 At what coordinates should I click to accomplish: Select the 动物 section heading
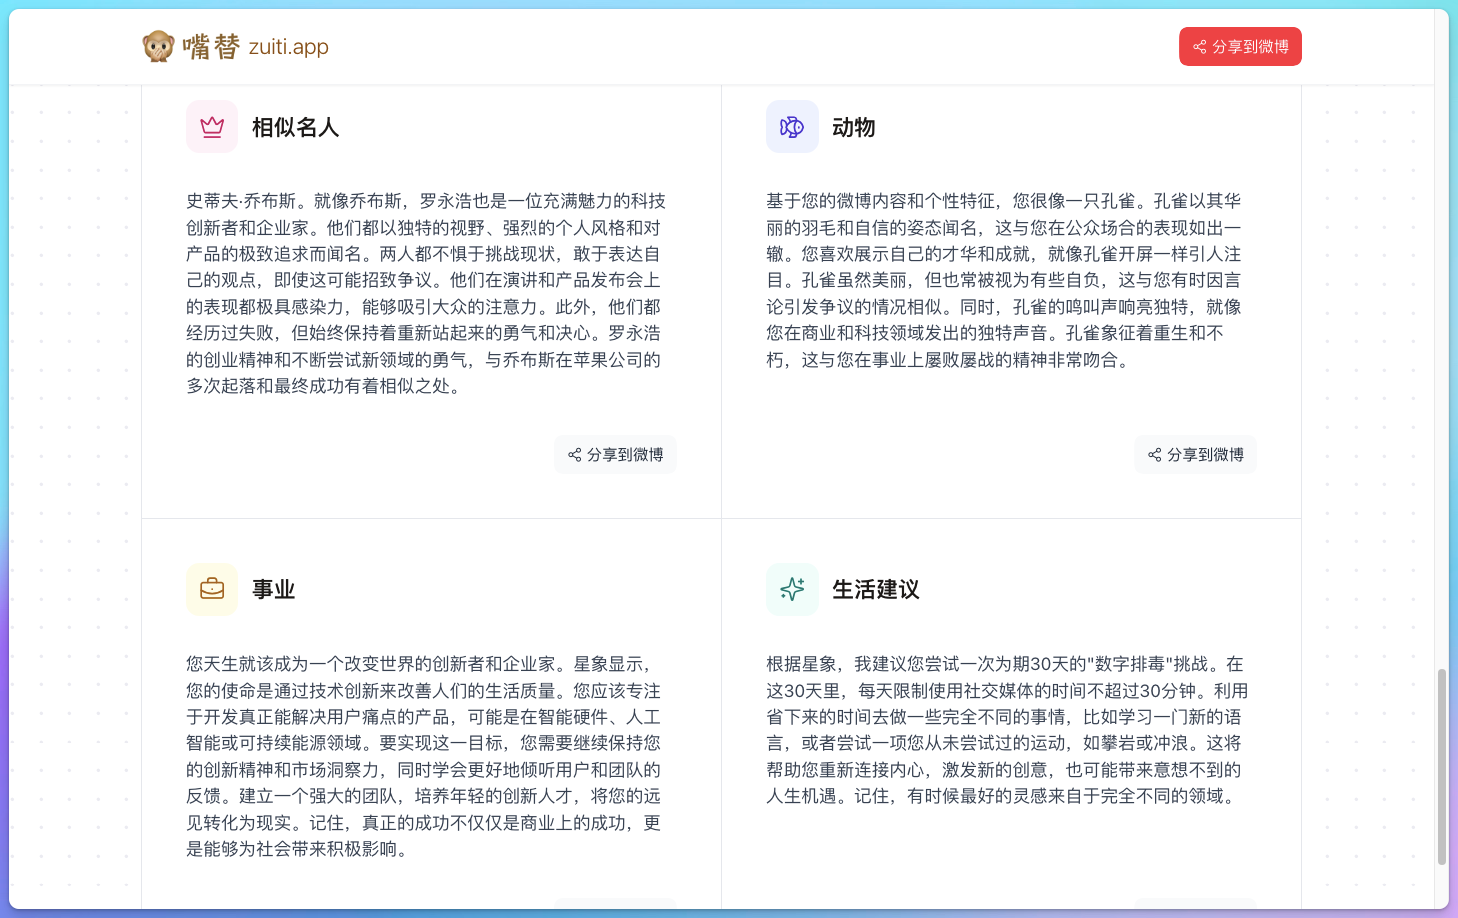point(853,127)
